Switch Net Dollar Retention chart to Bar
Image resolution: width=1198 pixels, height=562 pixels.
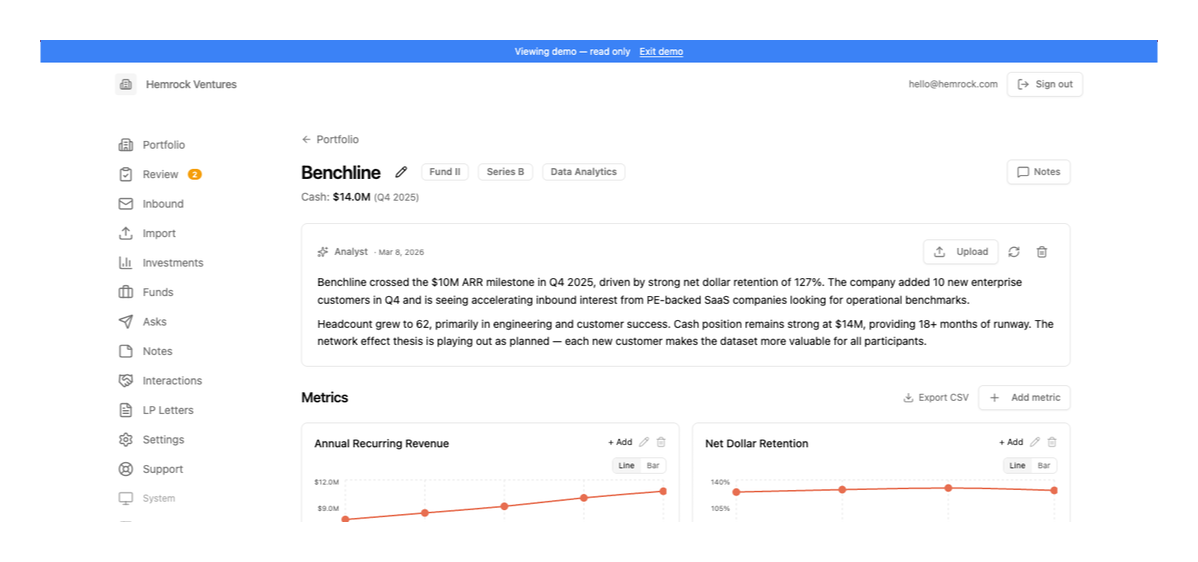[x=1044, y=466]
